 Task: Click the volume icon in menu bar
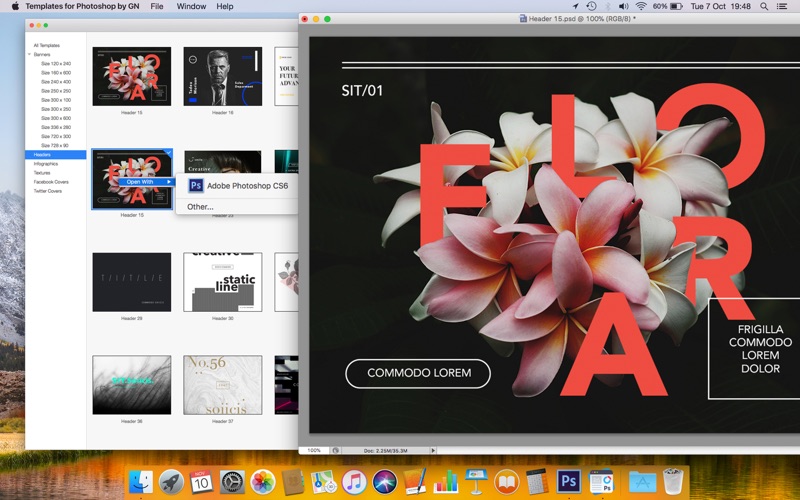point(623,6)
